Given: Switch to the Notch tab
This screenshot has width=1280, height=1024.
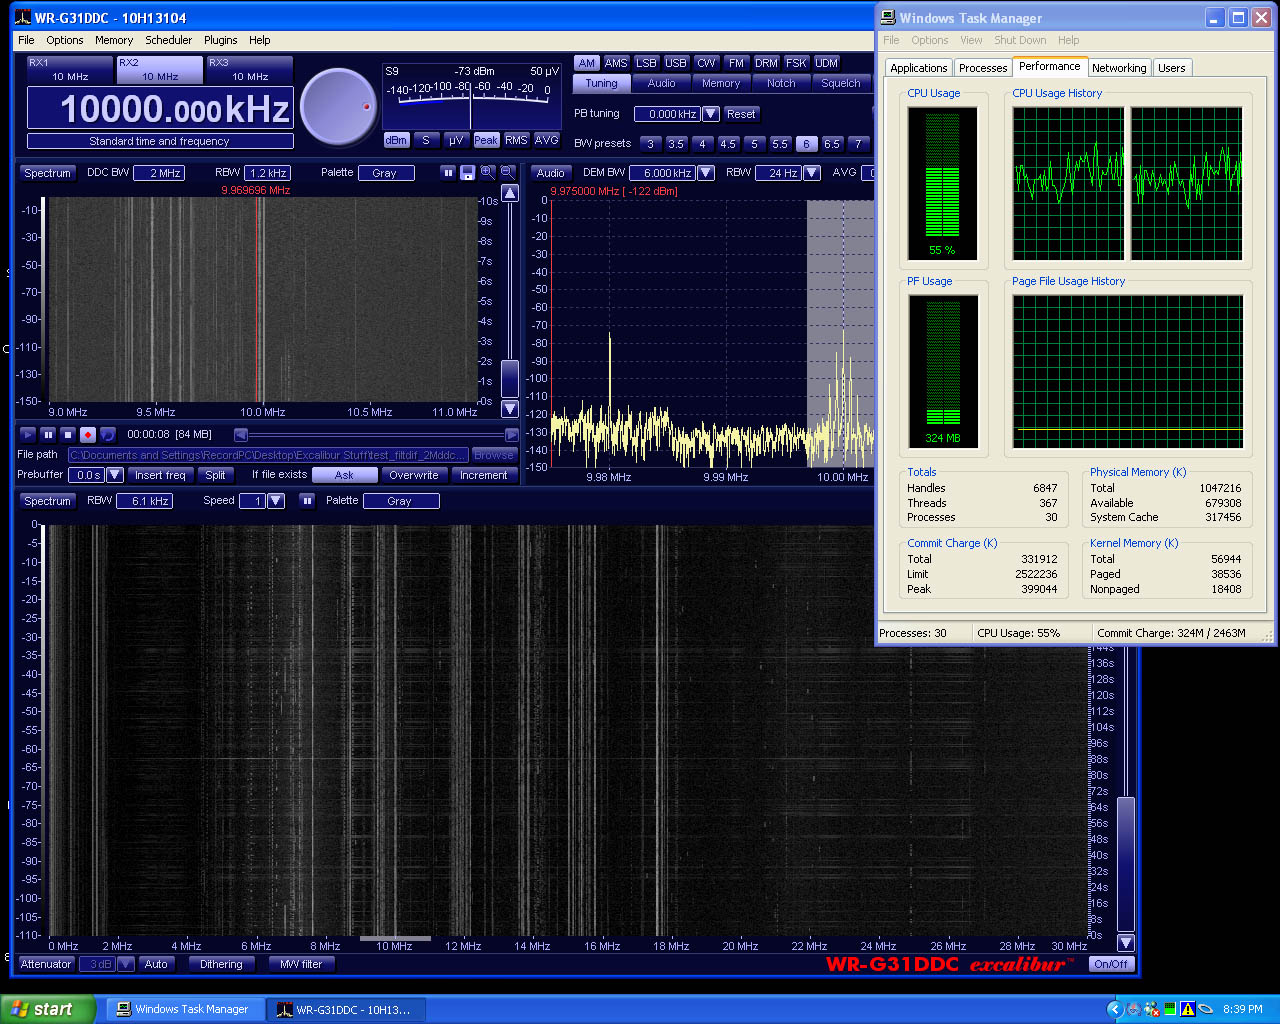Looking at the screenshot, I should click(781, 84).
